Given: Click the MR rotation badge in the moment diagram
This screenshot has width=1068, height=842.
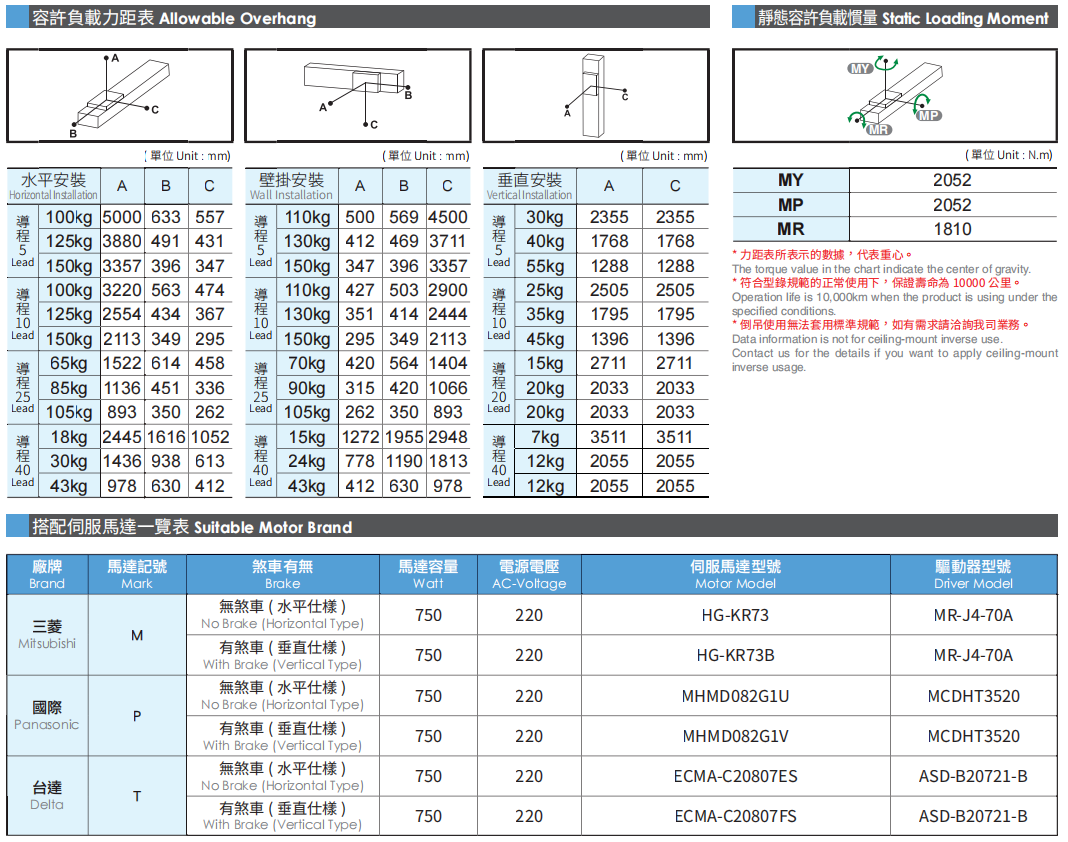Looking at the screenshot, I should 878,130.
